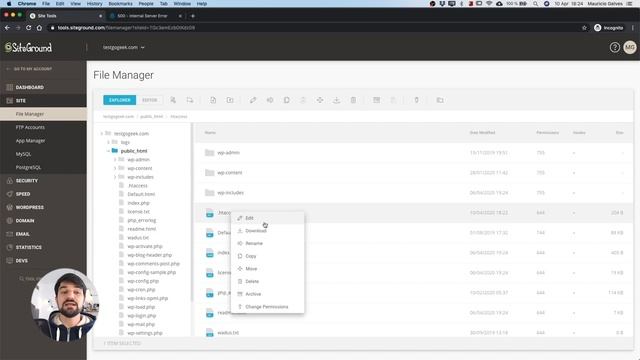
Task: Collapse the testgogeek.com root tree node
Action: [x=102, y=133]
